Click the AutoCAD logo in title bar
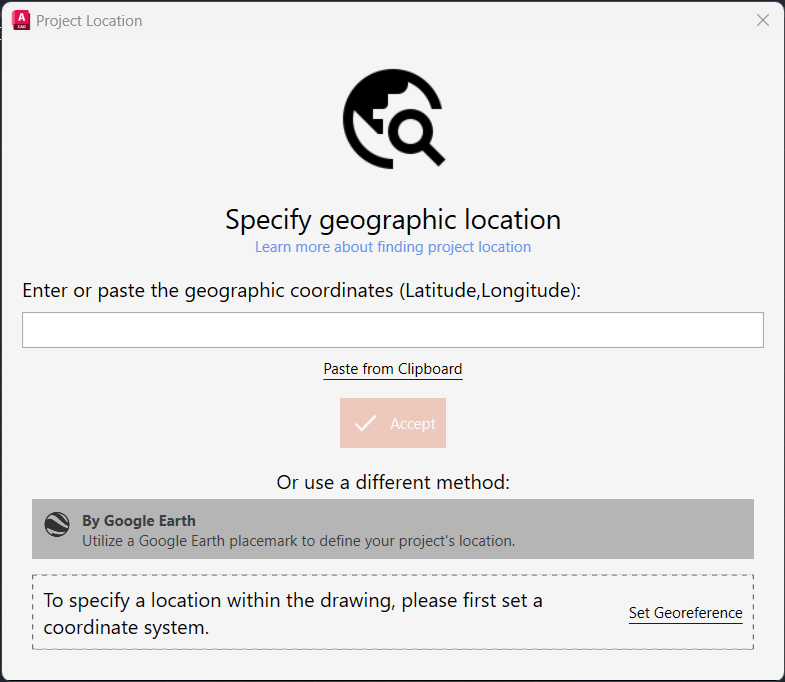Screen dimensions: 785x682 tap(21, 21)
